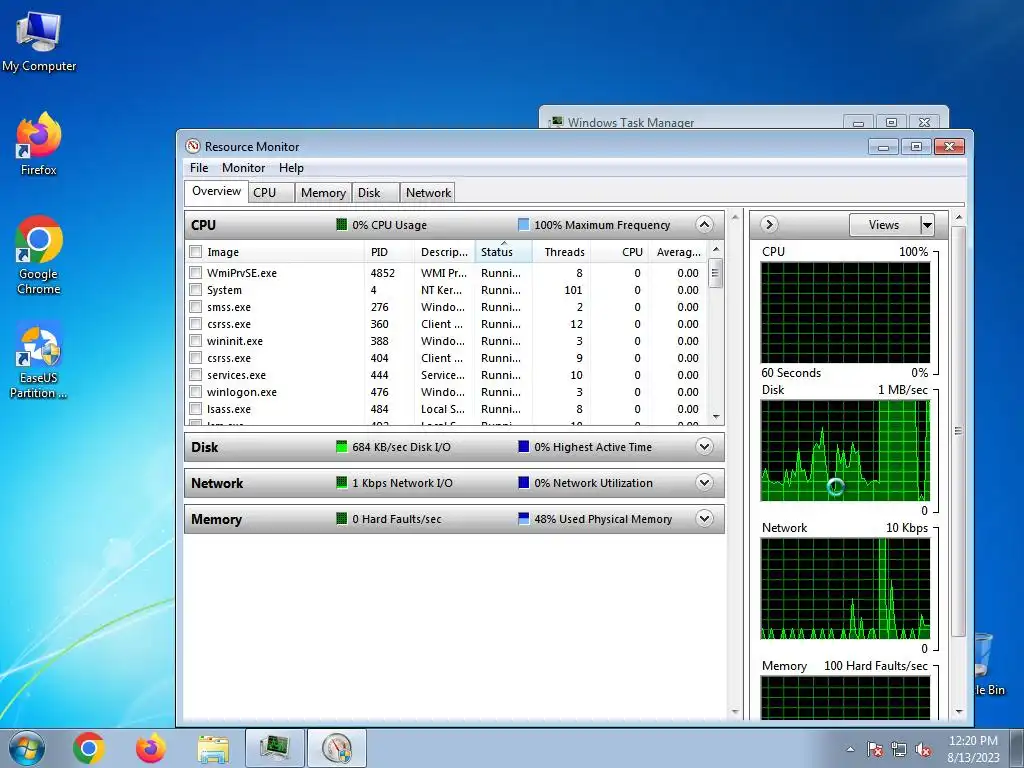
Task: Click Resource Monitor taskbar button
Action: 336,748
